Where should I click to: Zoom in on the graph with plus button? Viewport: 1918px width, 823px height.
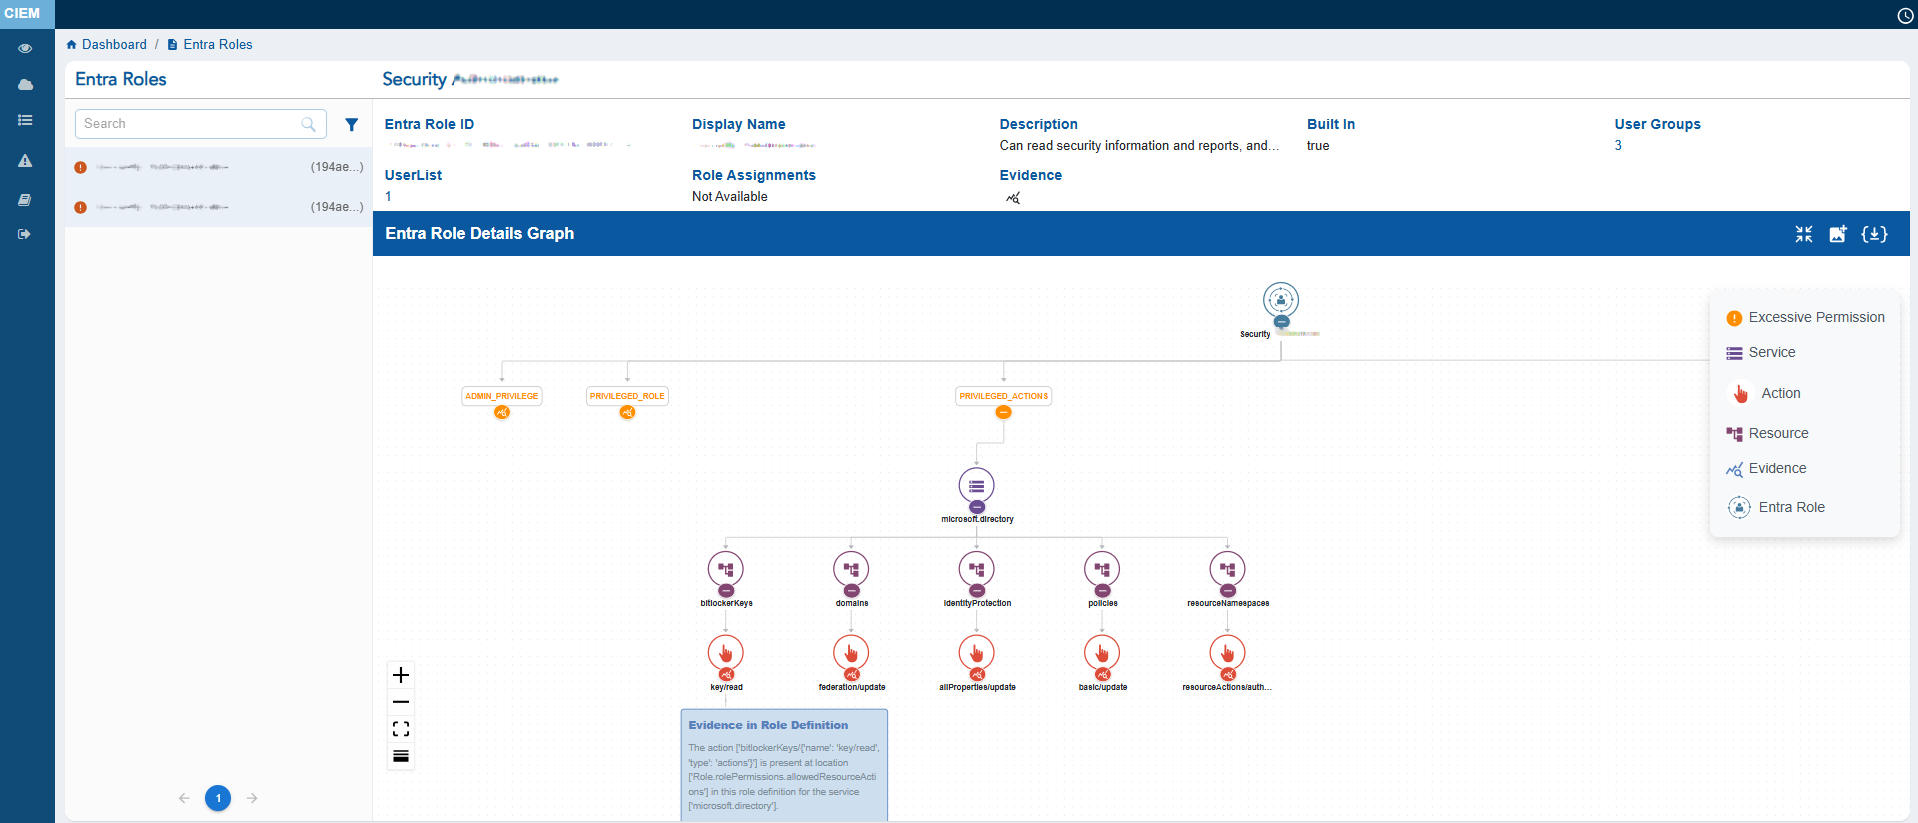[x=401, y=675]
